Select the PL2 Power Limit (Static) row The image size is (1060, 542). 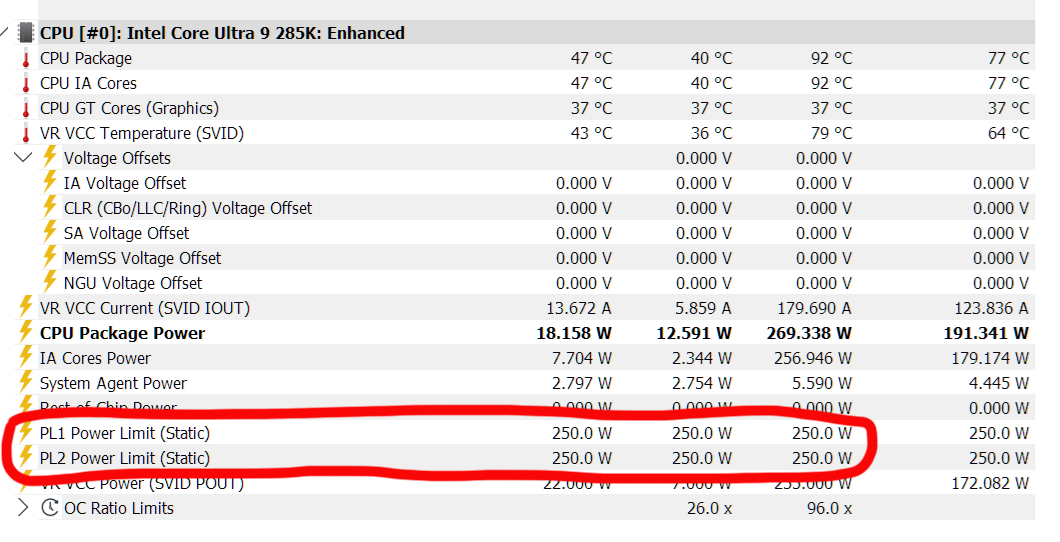[x=125, y=459]
